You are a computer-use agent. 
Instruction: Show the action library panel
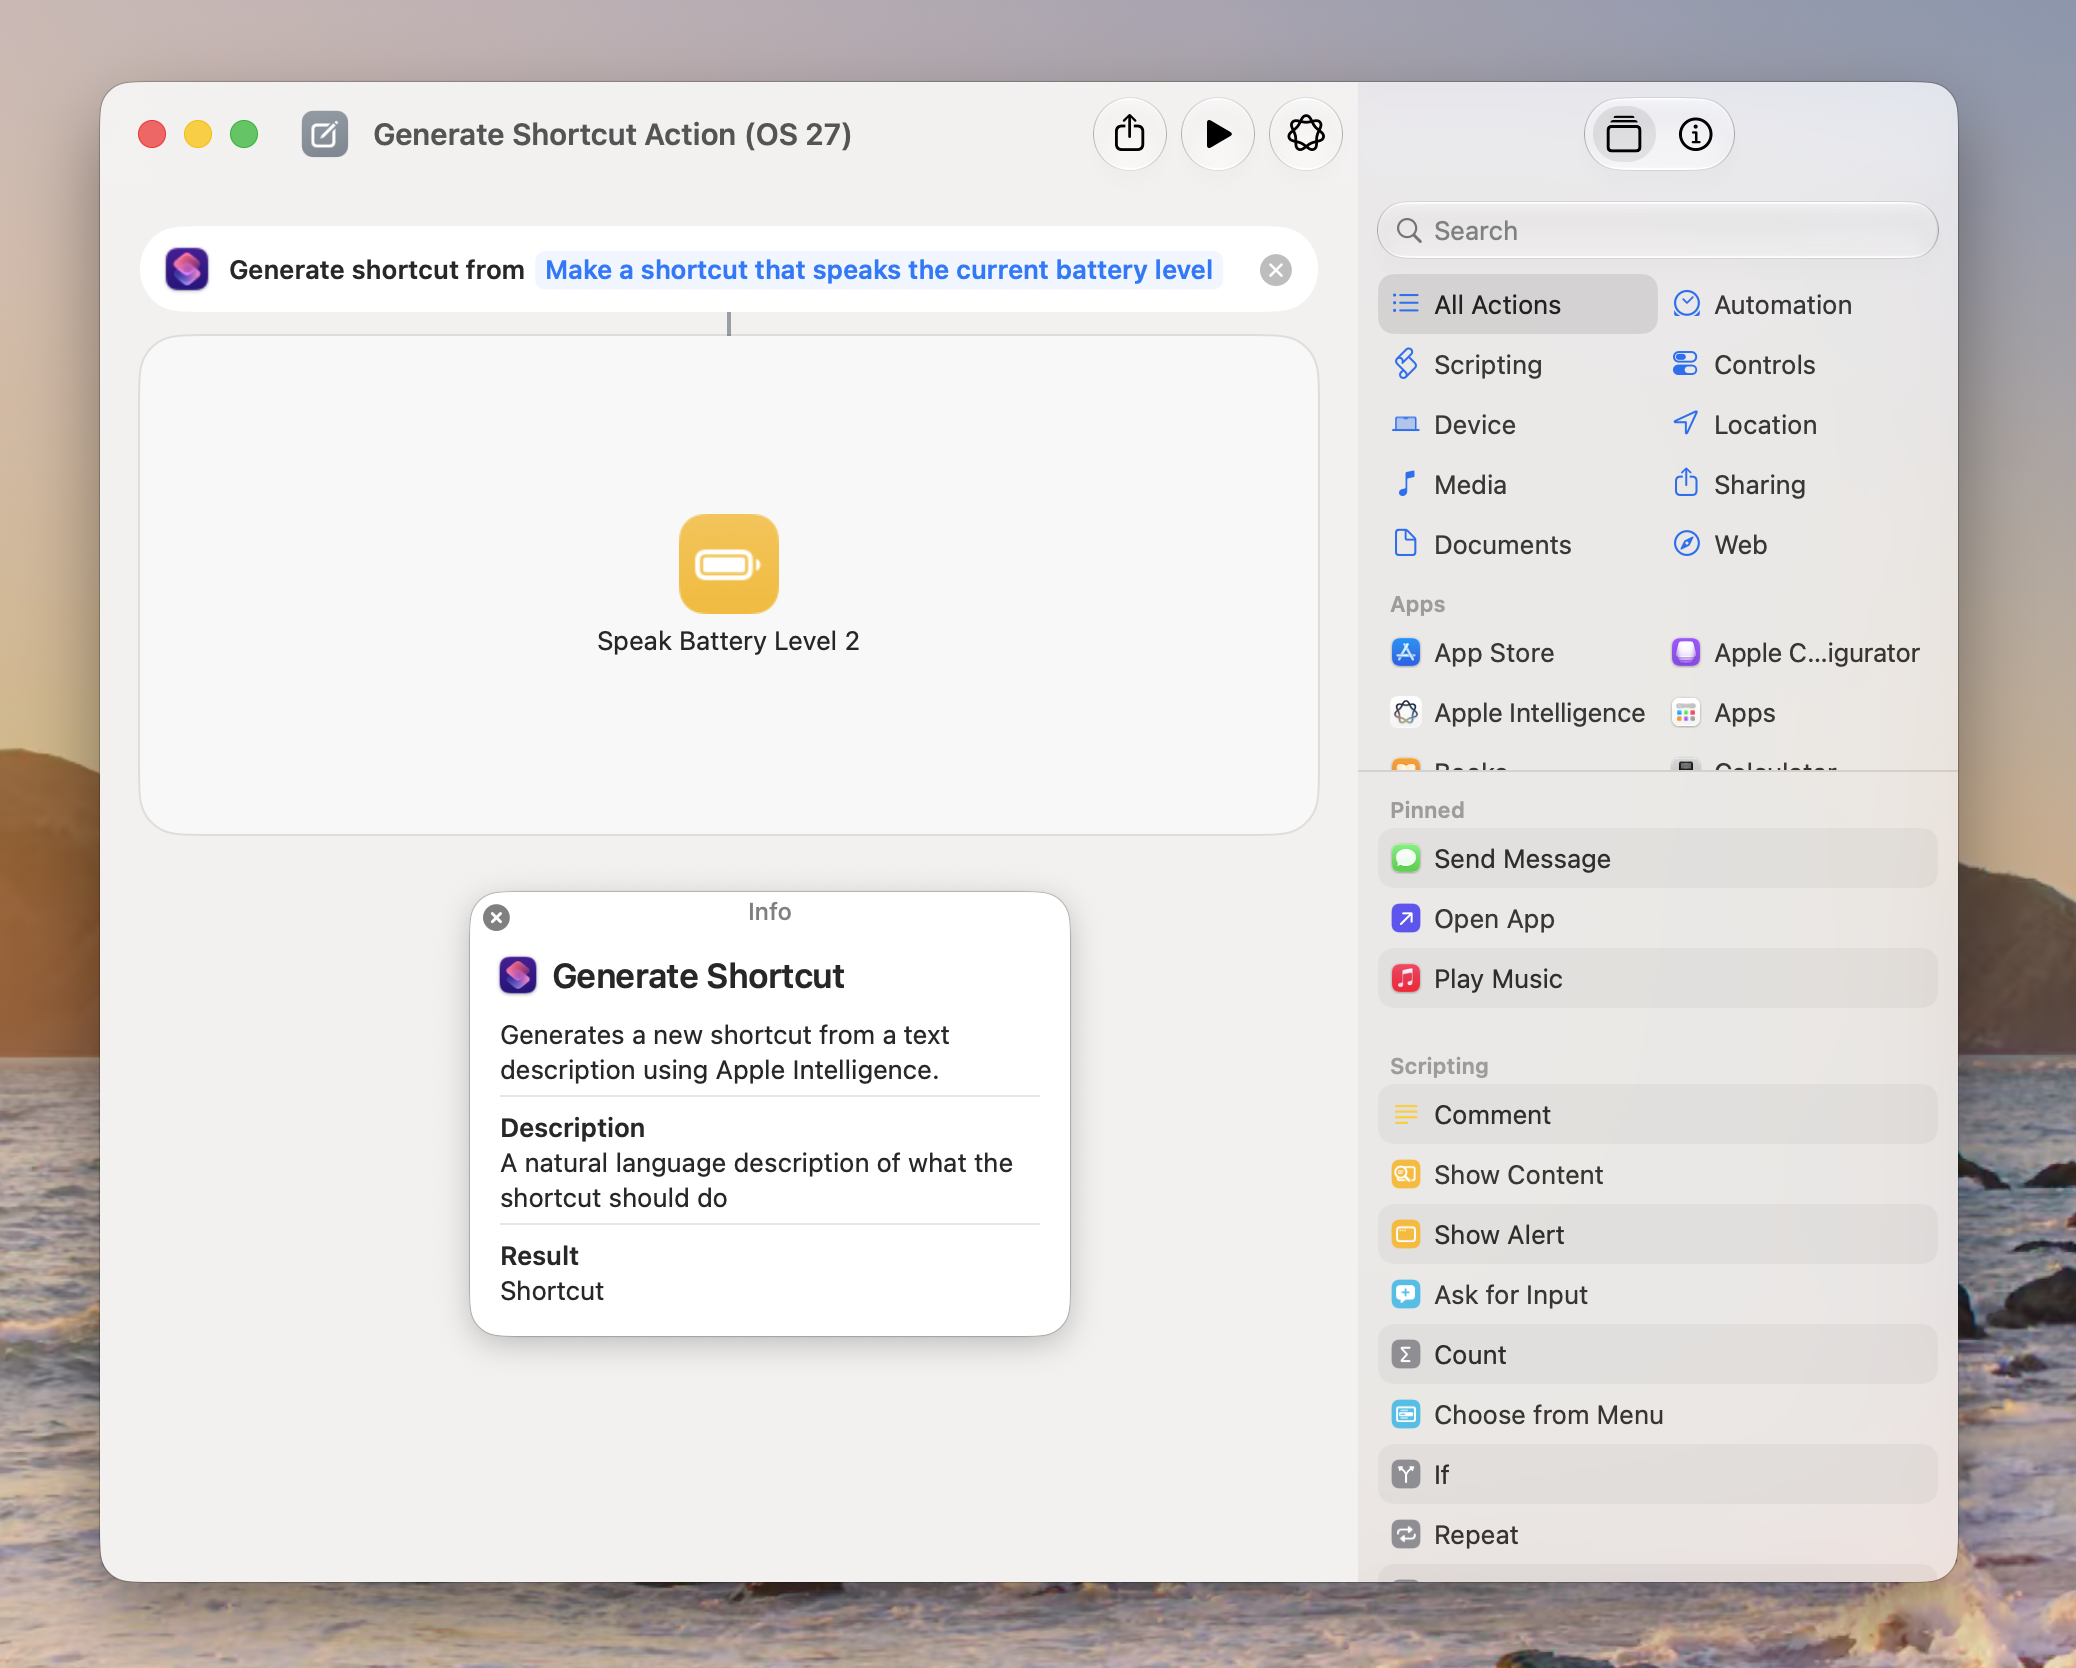(1623, 134)
